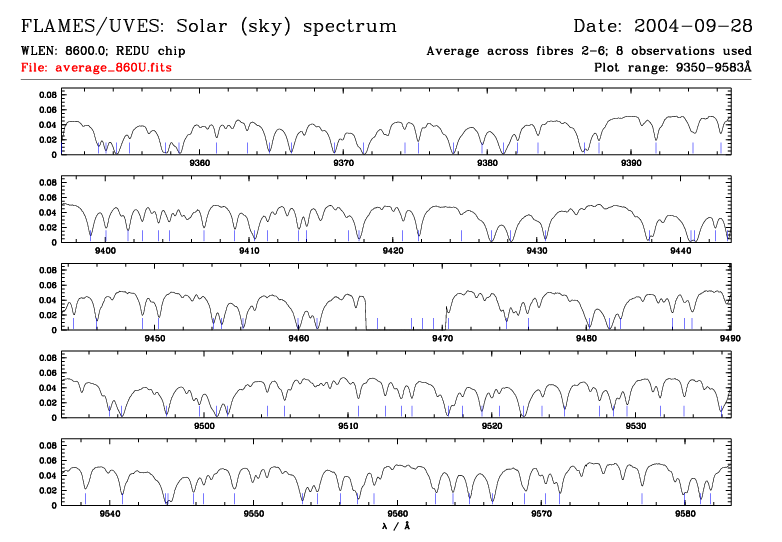
Task: Click the 9360 axis label
Action: point(199,163)
